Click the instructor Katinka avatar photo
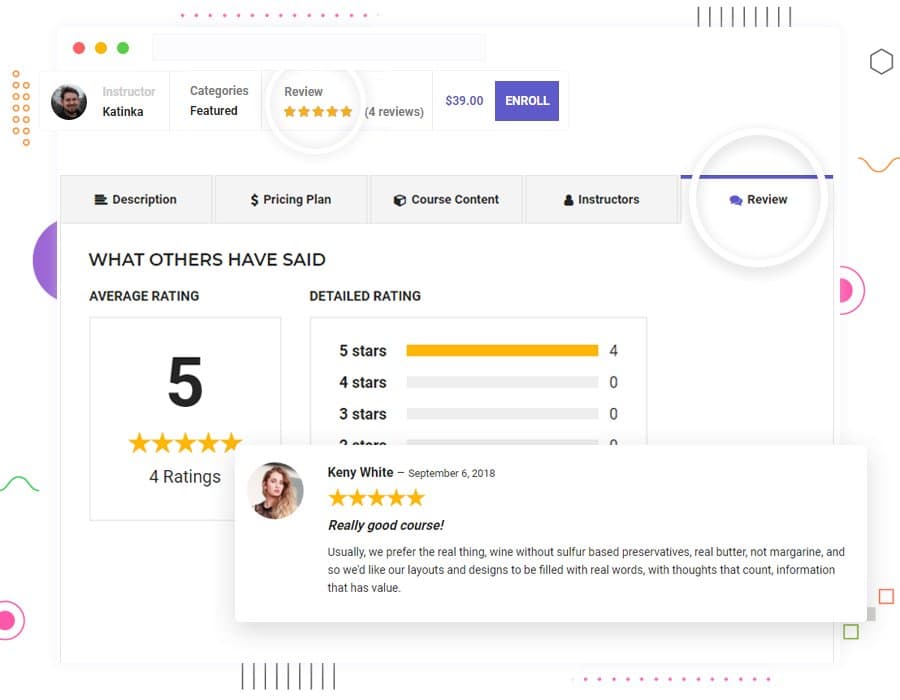This screenshot has height=700, width=900. tap(69, 101)
